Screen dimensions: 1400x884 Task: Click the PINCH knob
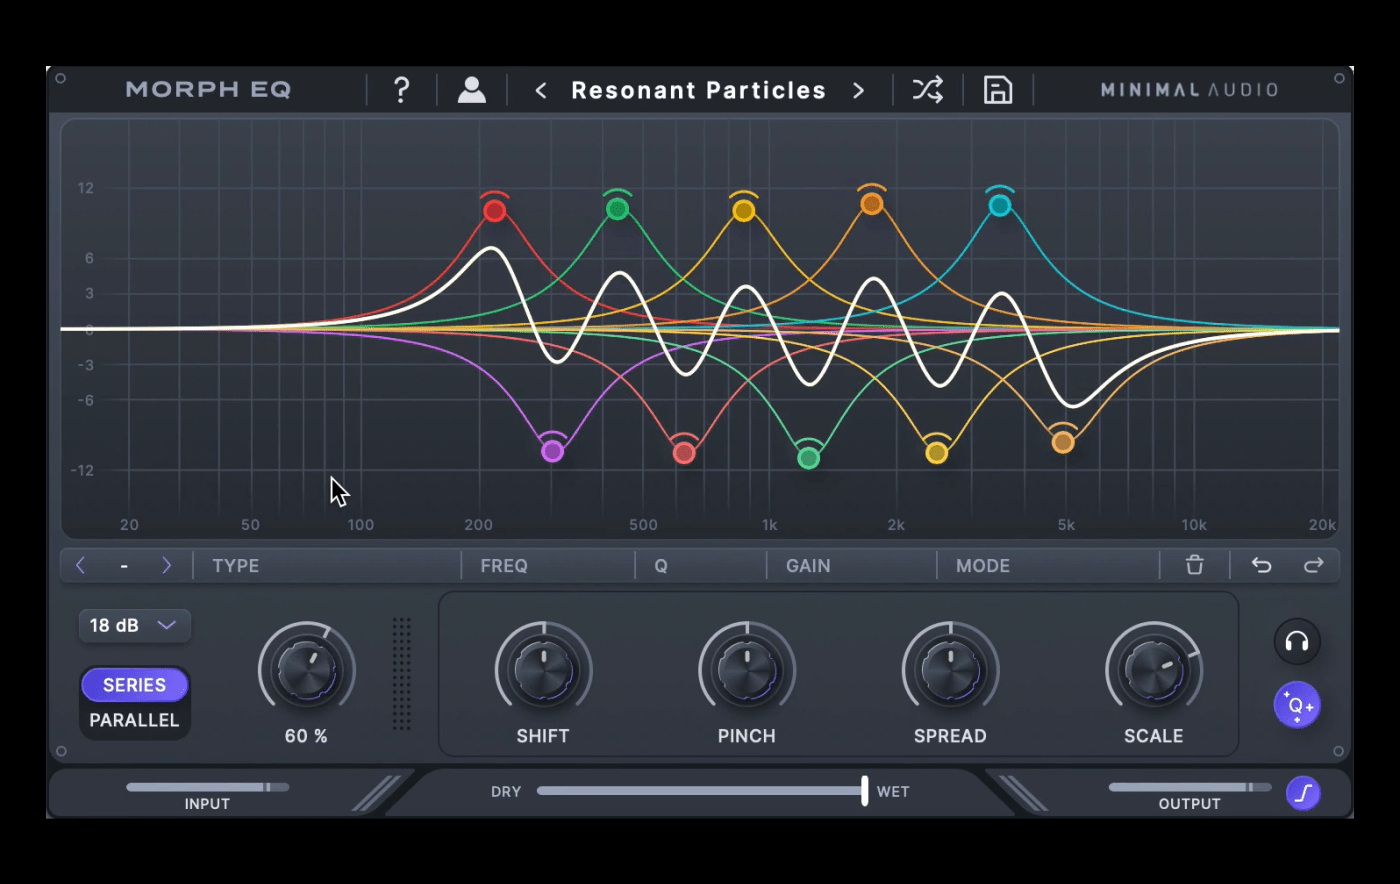(747, 670)
